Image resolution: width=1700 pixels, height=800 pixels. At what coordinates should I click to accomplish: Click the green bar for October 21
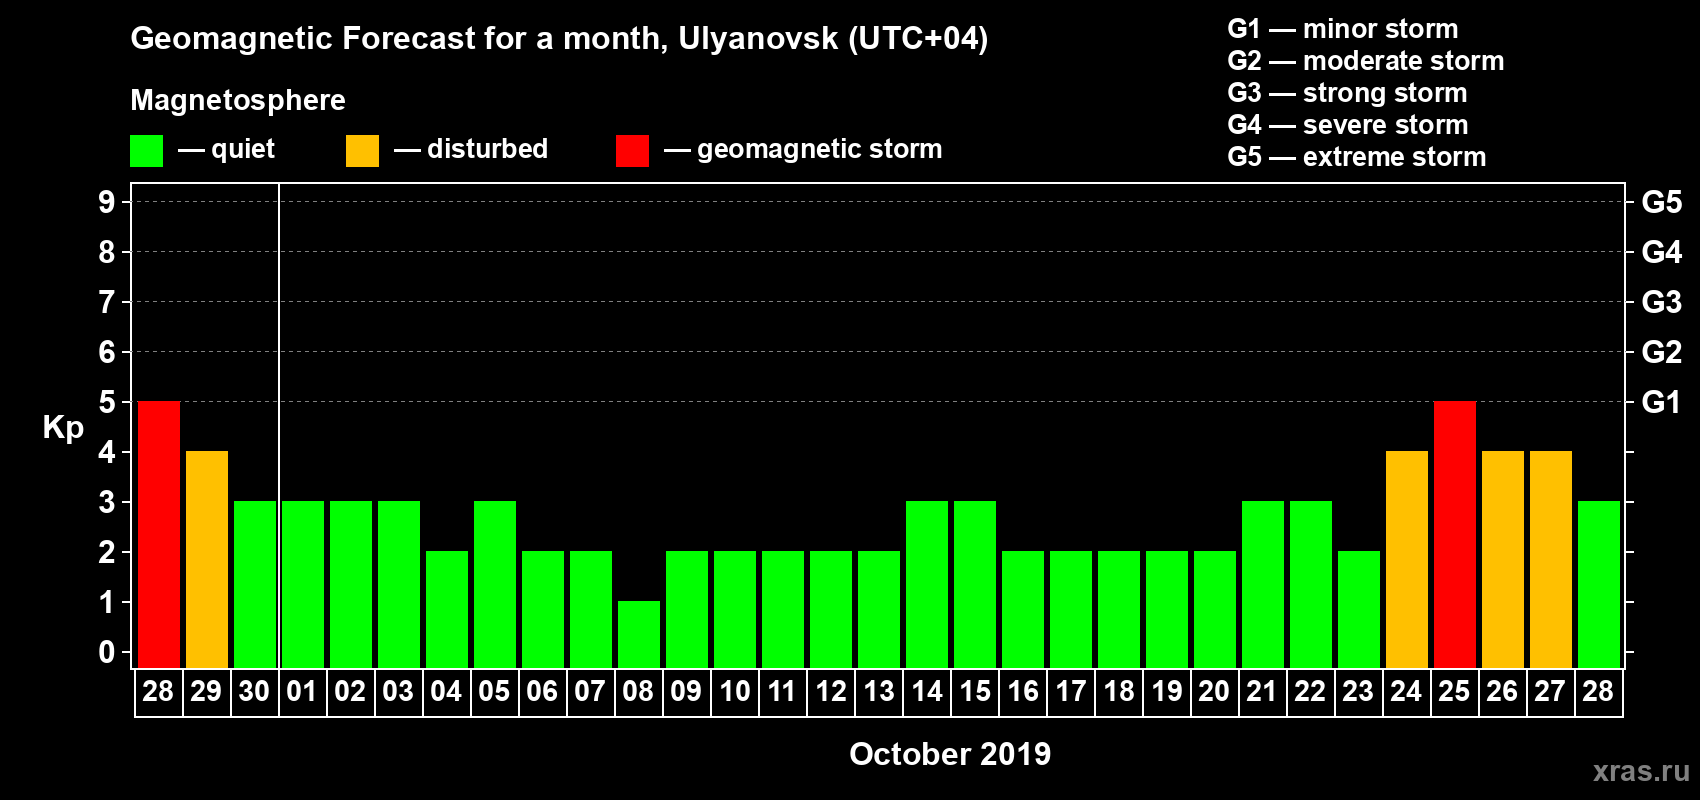coord(1263,584)
